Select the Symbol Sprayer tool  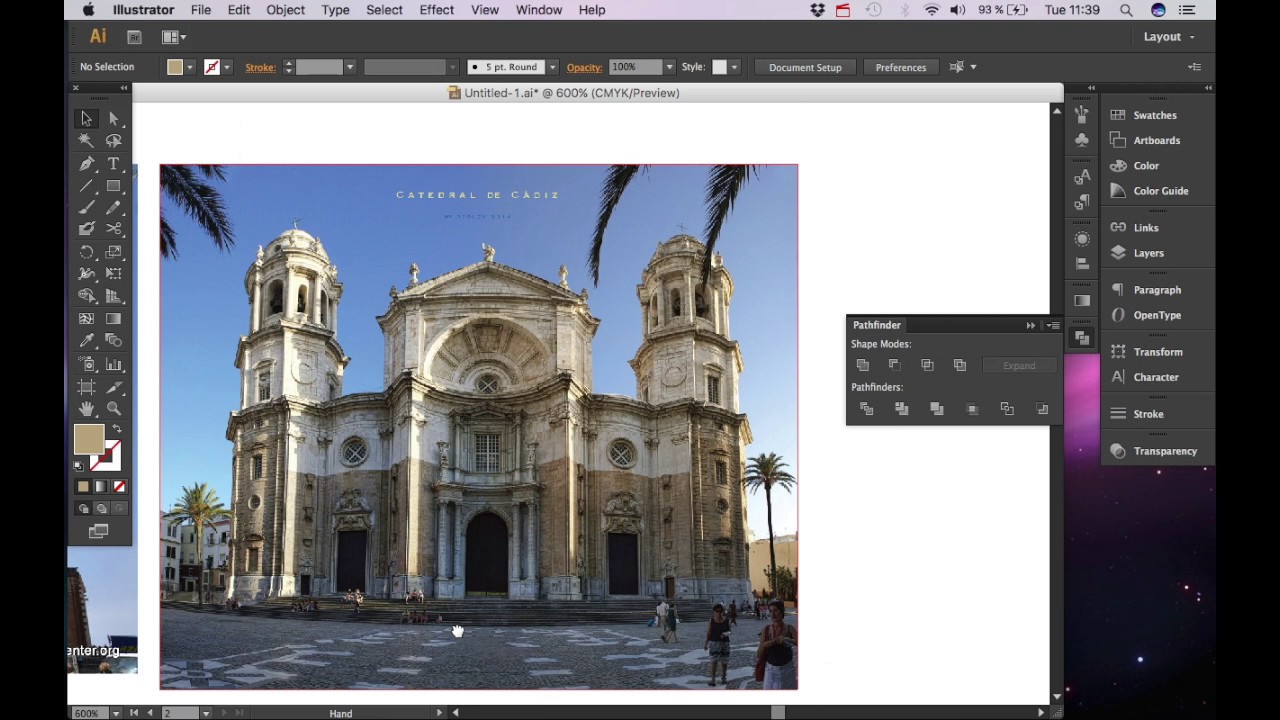pyautogui.click(x=87, y=364)
